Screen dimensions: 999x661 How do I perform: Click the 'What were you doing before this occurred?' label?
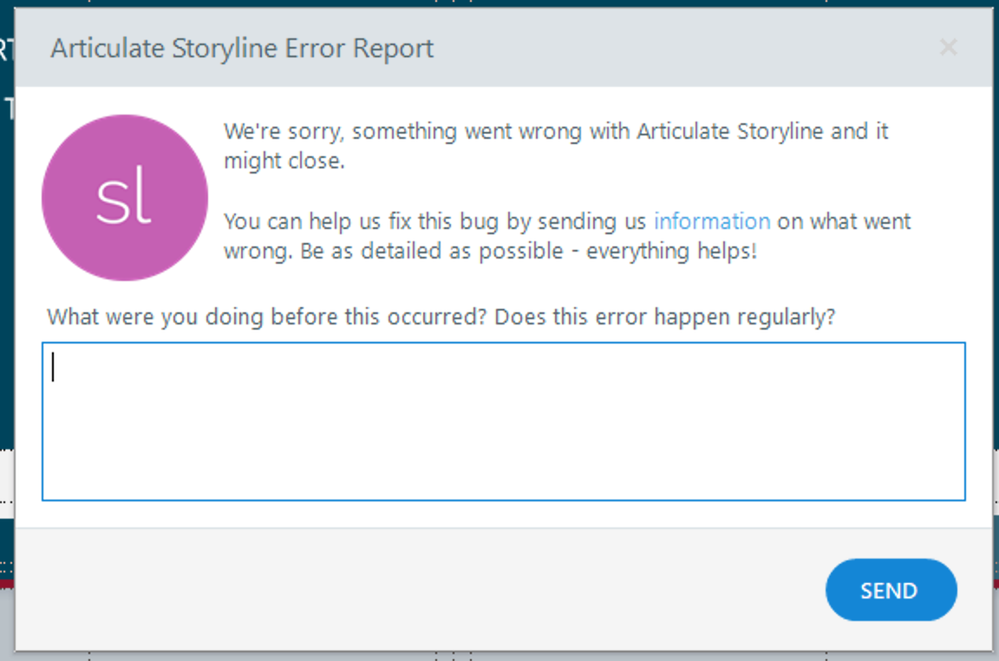coord(267,317)
